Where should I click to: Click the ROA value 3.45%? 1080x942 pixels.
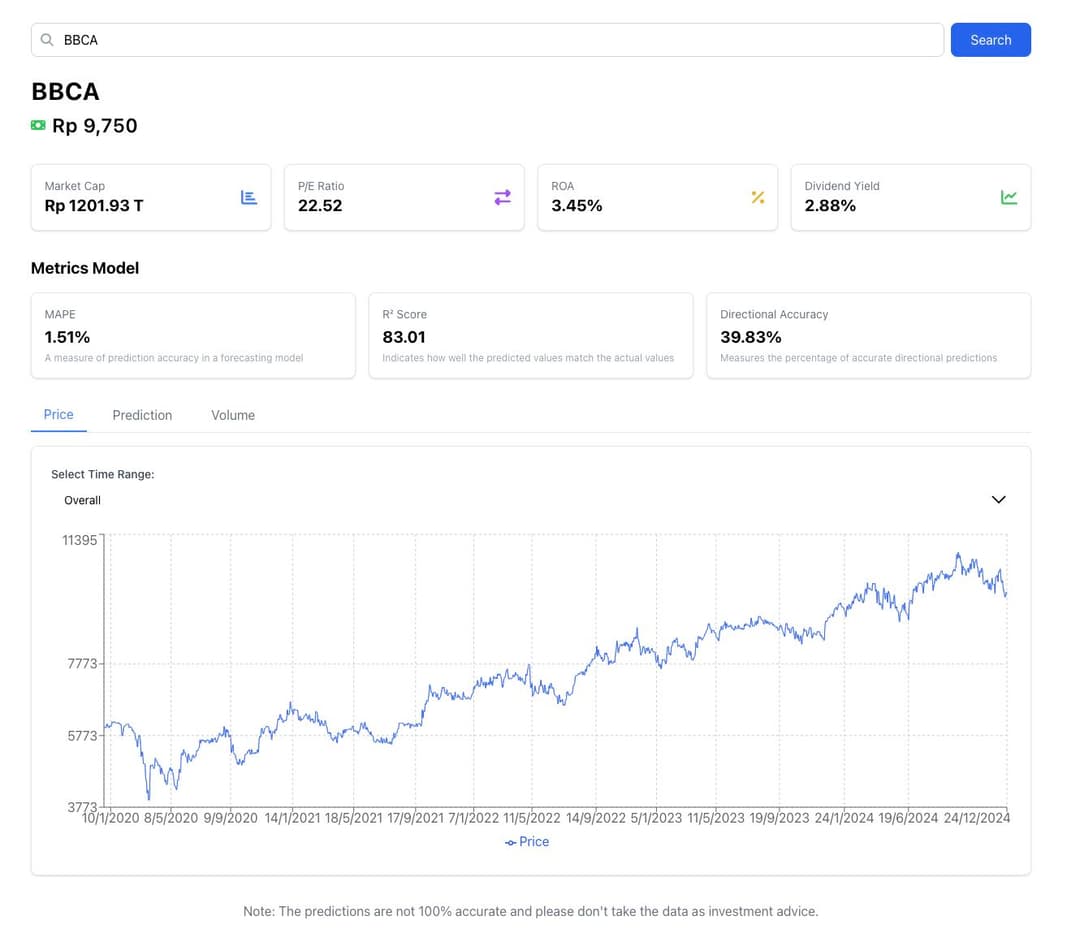coord(577,206)
